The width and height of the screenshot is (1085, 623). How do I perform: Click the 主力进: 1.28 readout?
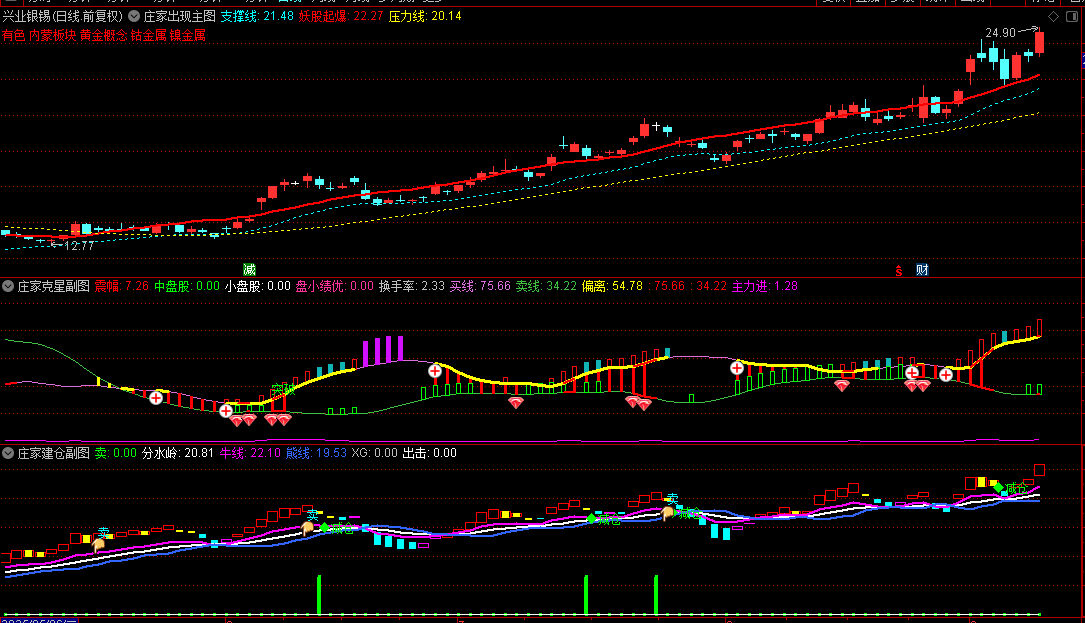(x=765, y=286)
